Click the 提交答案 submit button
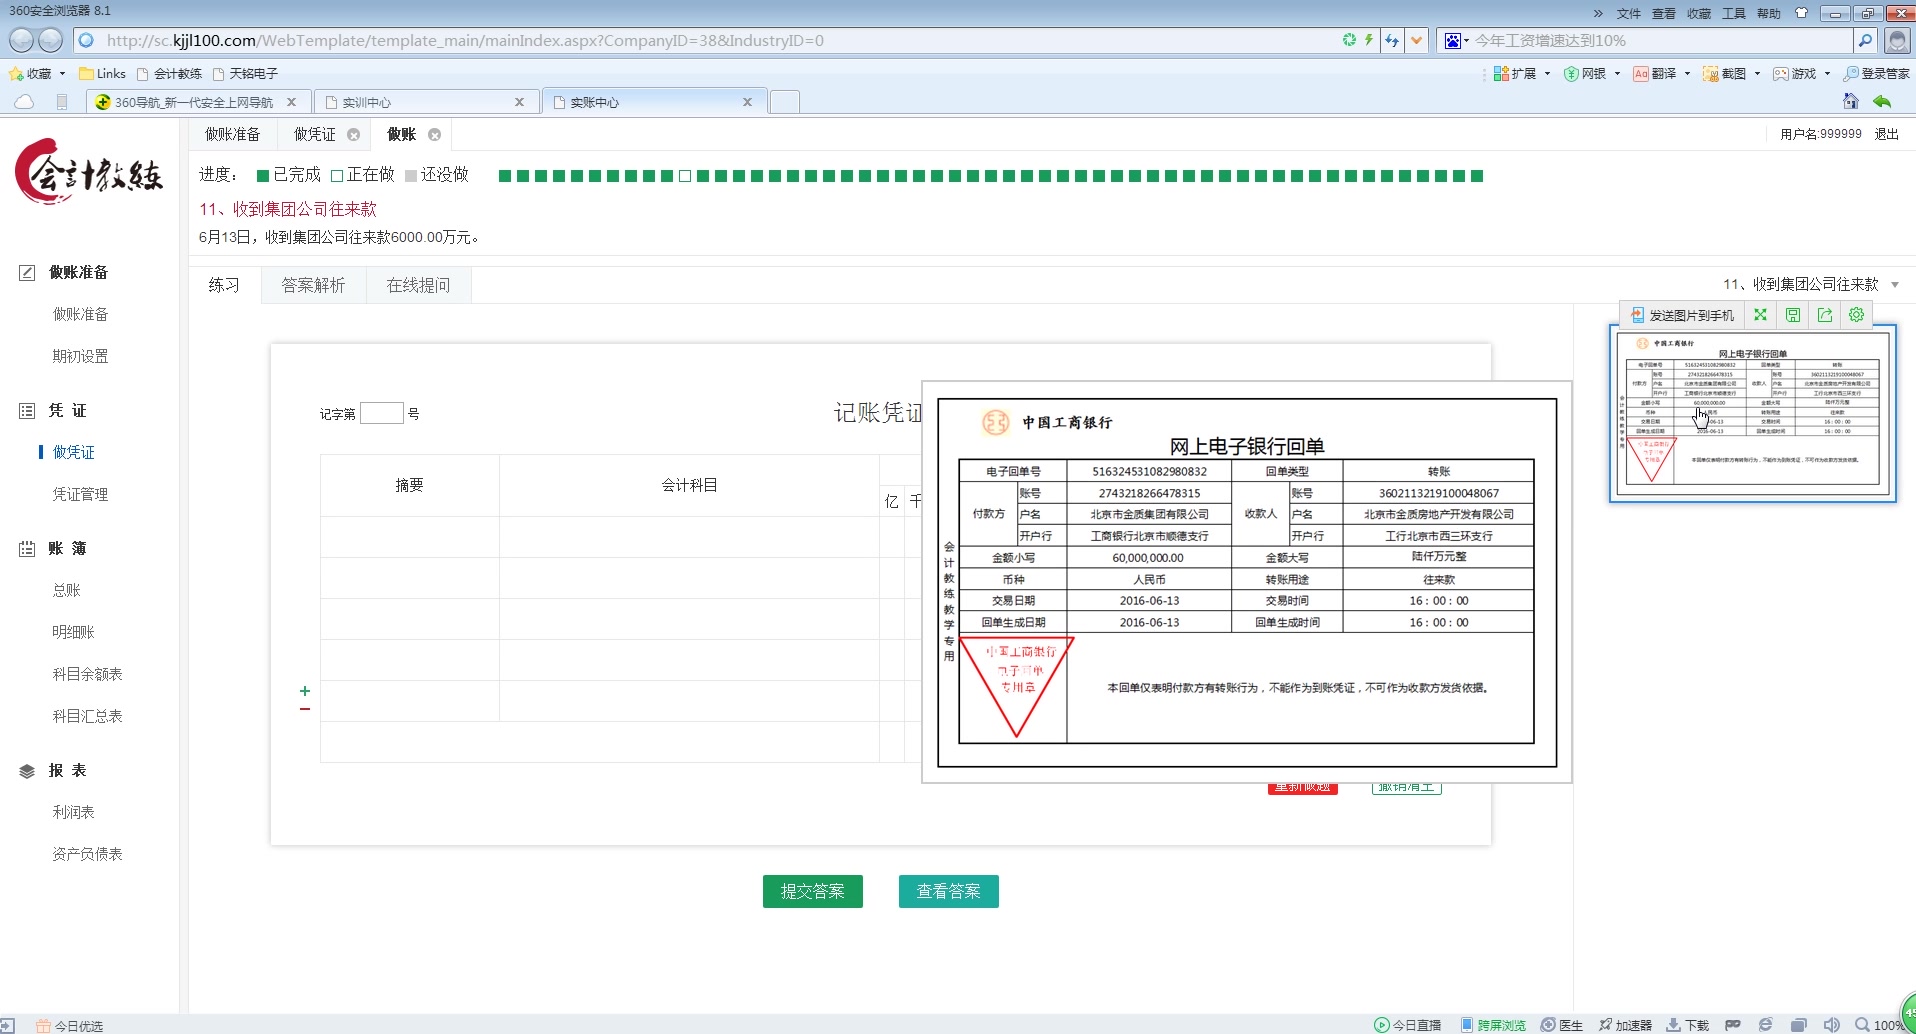Screen dimensions: 1916x1034 813,891
